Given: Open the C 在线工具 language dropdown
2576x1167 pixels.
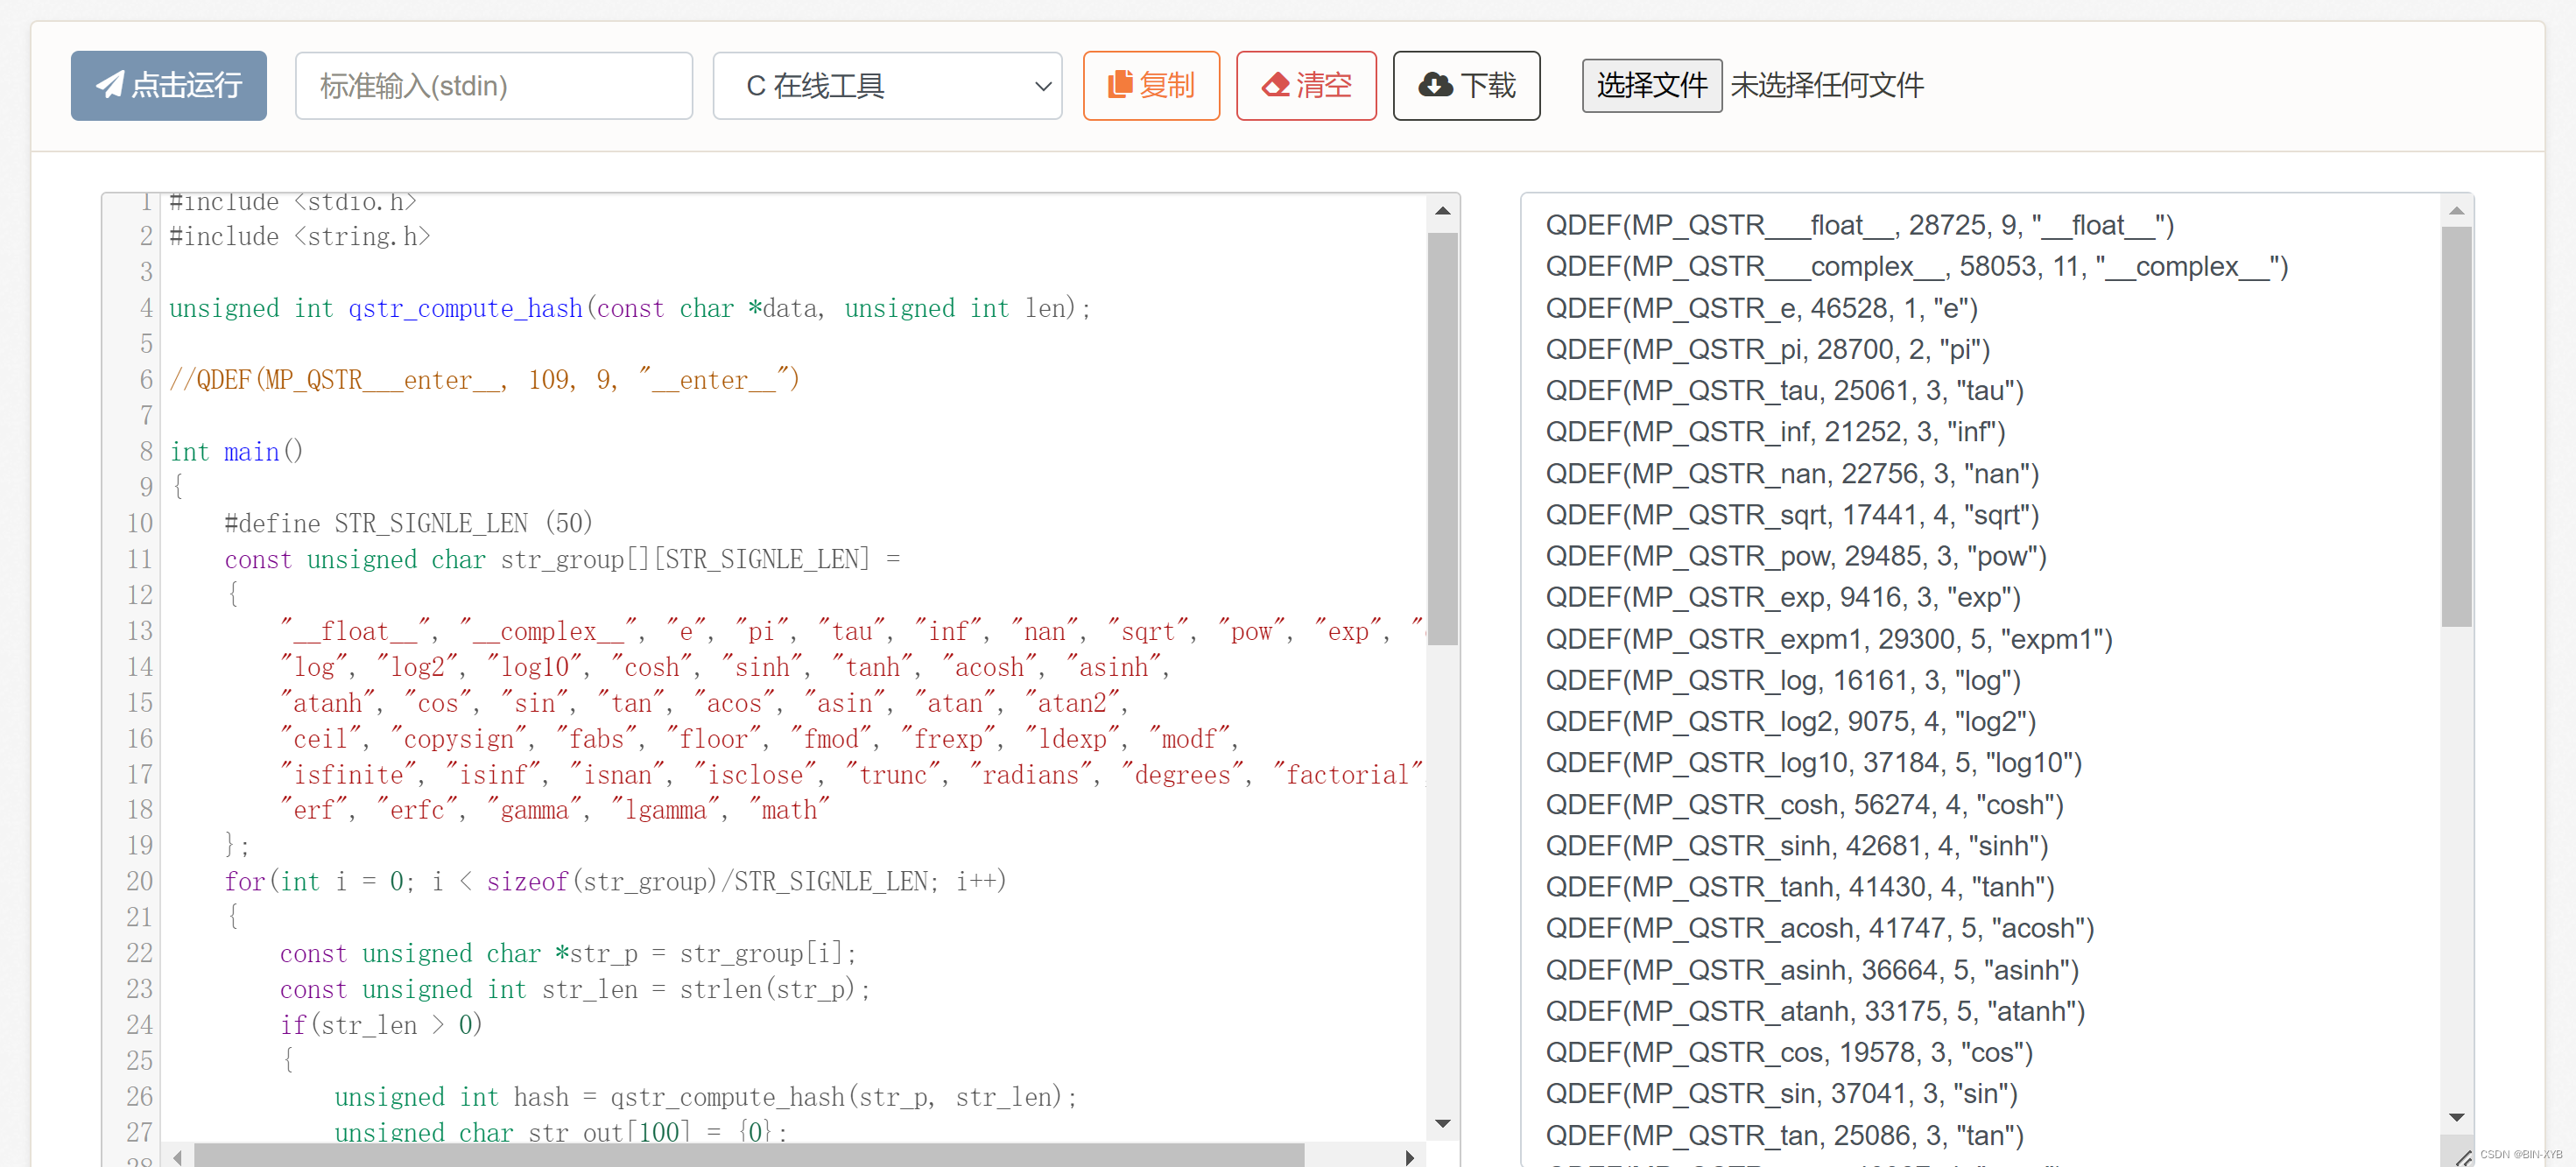Looking at the screenshot, I should coord(886,85).
